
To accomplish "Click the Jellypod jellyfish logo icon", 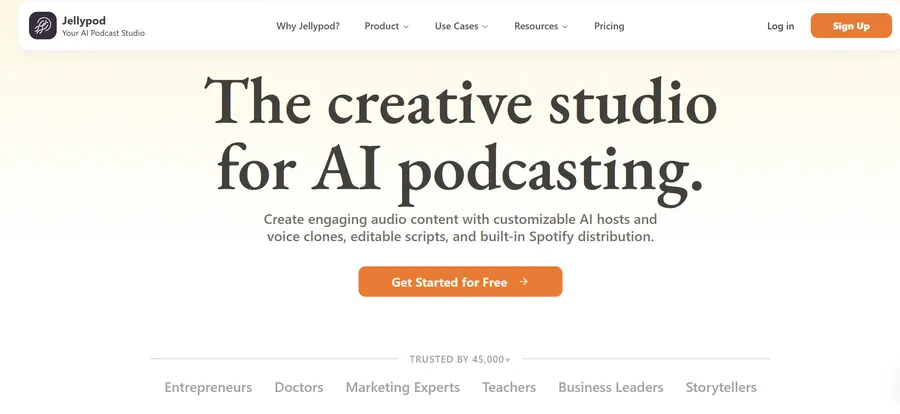I will [43, 26].
